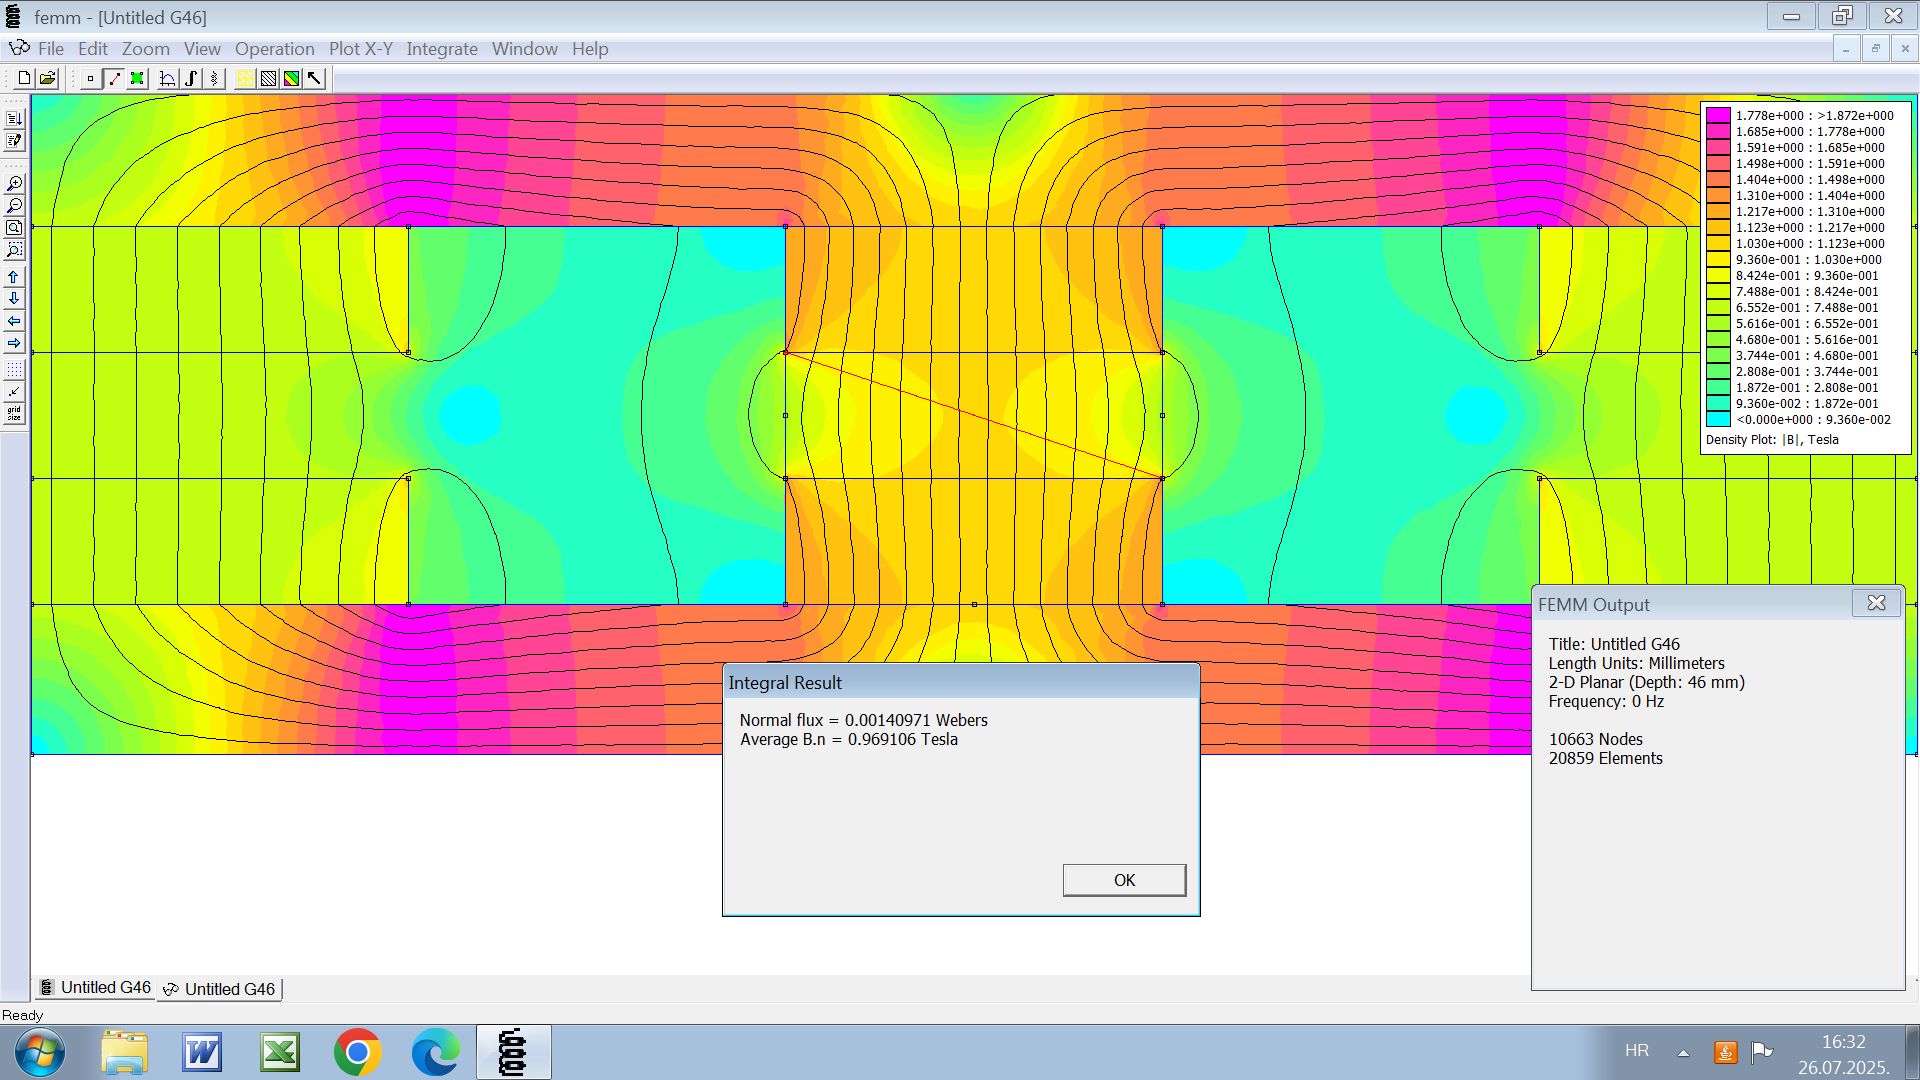This screenshot has height=1080, width=1920.
Task: Click the zoom in magnifier
Action: pos(14,184)
